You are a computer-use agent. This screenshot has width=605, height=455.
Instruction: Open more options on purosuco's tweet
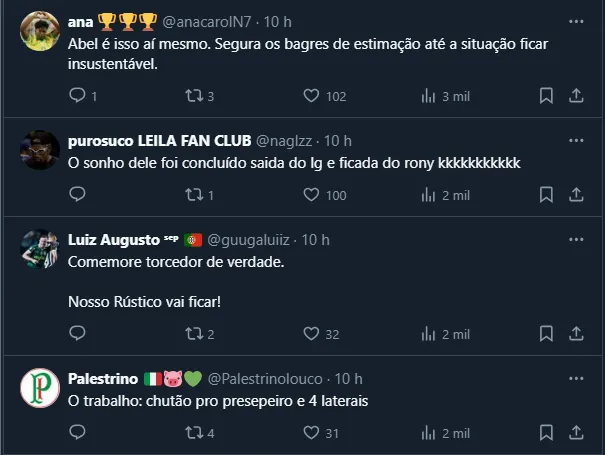(576, 140)
